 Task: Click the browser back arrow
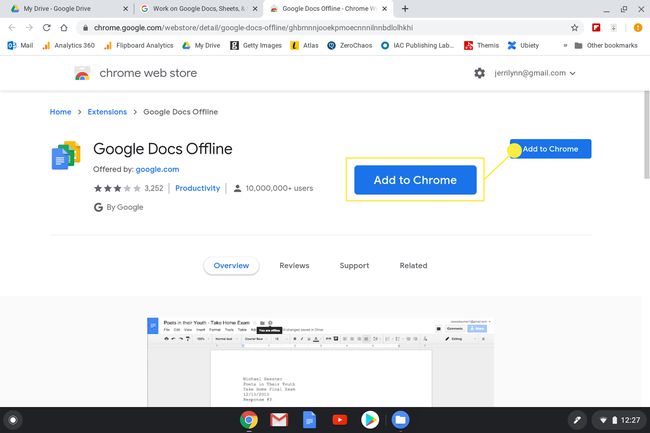(12, 28)
